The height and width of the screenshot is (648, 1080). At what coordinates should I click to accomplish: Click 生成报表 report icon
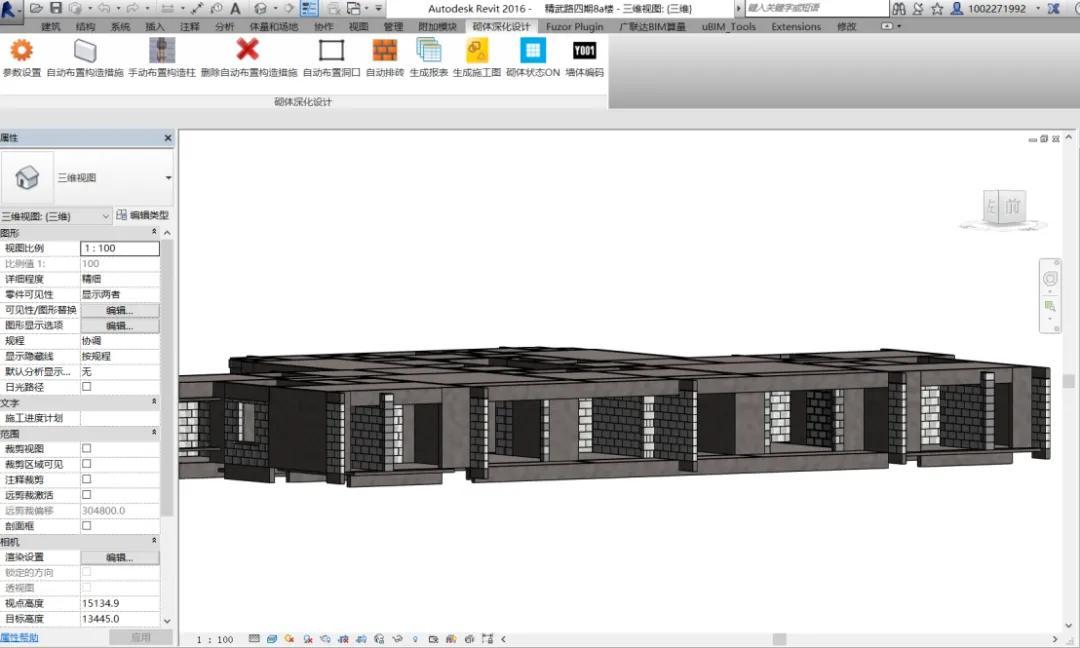[x=428, y=57]
